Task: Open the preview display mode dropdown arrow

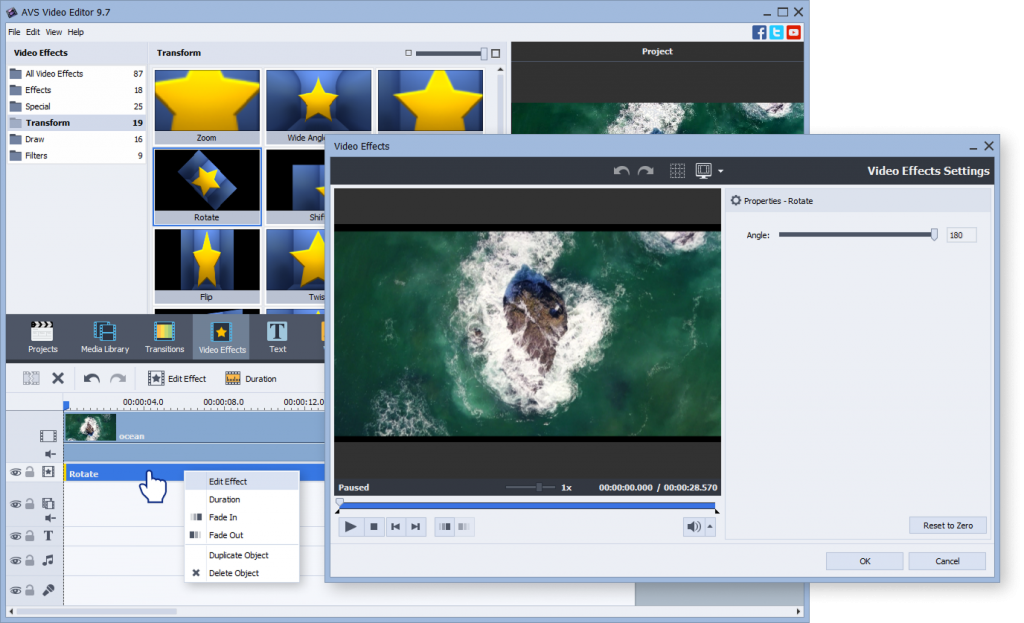Action: click(x=720, y=172)
